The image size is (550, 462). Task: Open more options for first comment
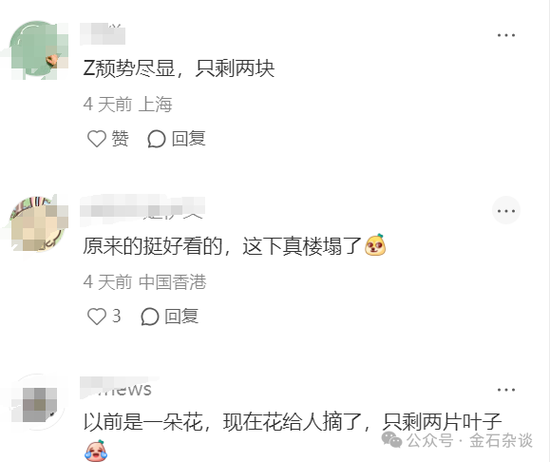[x=506, y=35]
